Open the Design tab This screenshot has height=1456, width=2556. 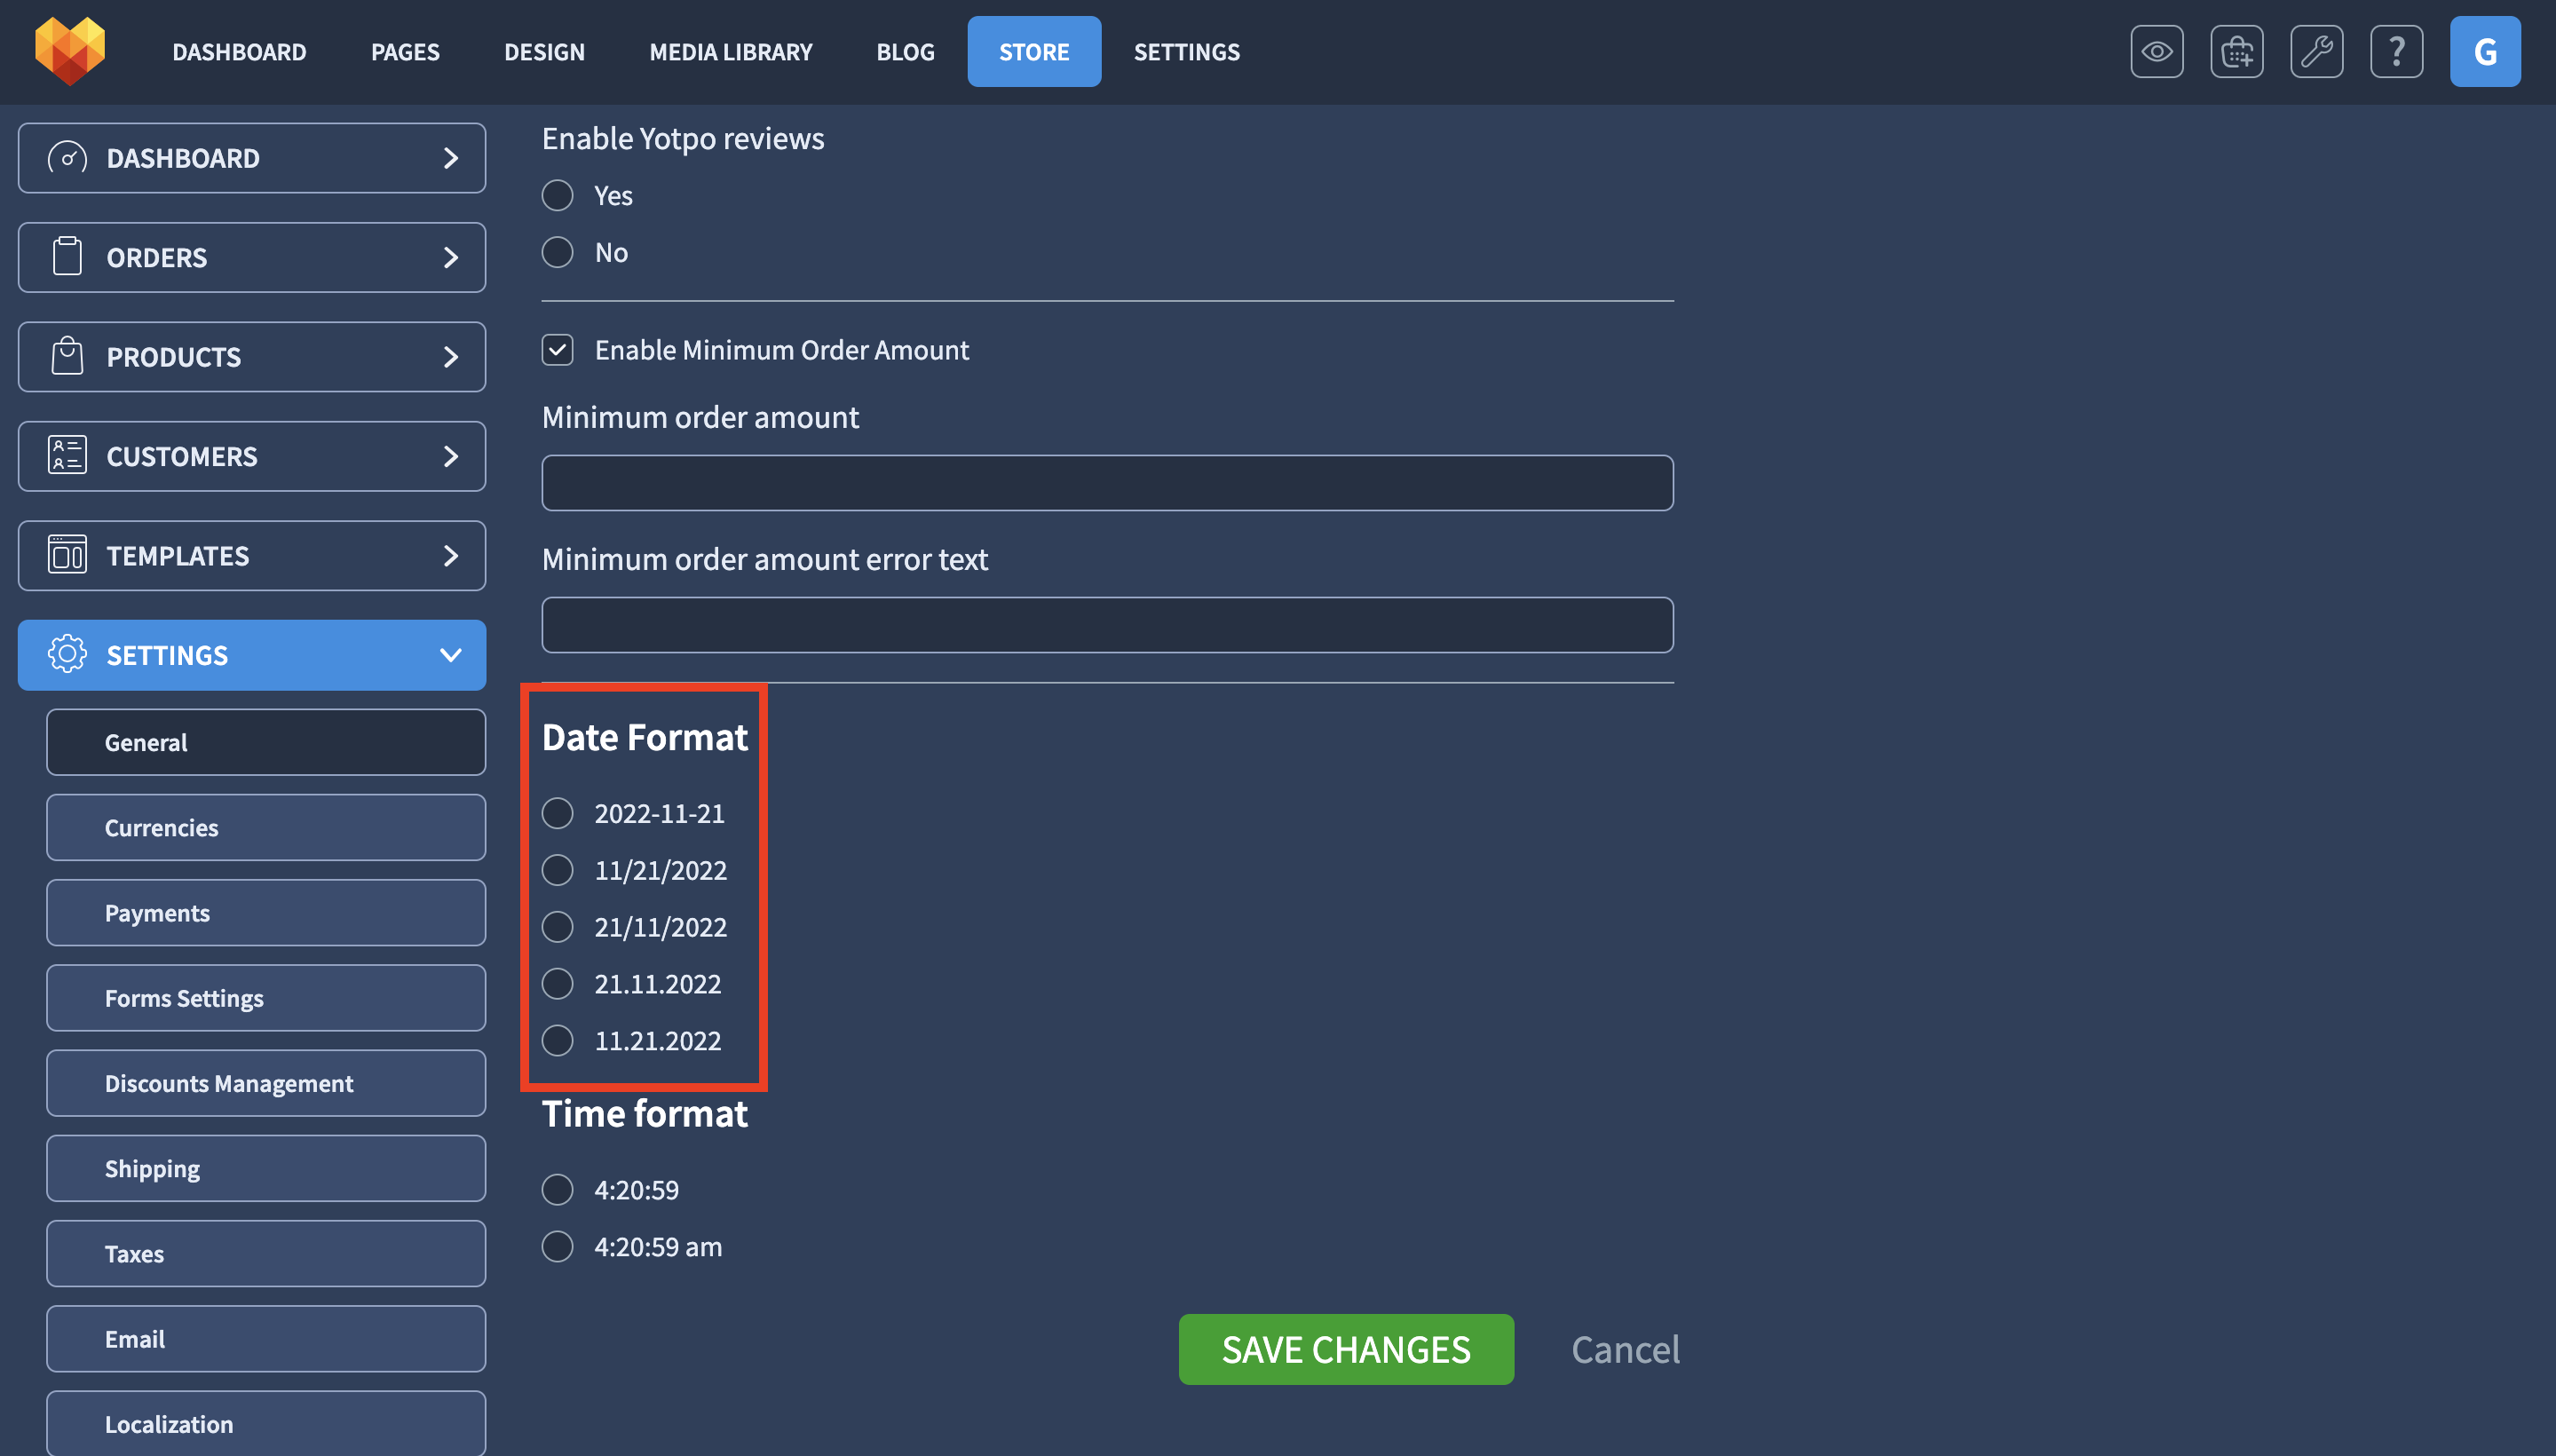point(544,51)
